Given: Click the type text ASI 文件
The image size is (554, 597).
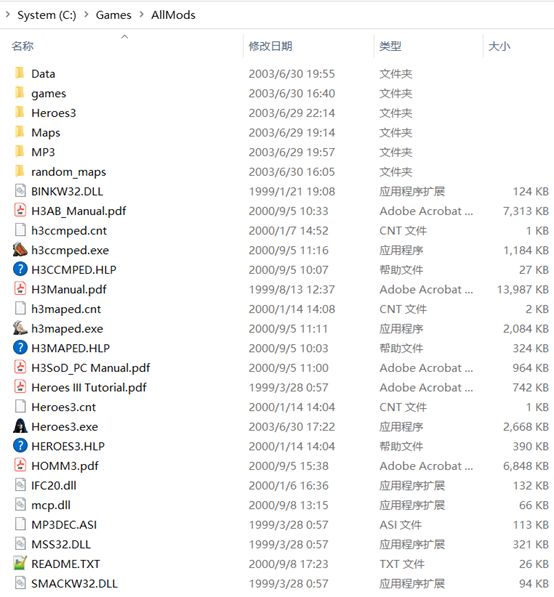Looking at the screenshot, I should (x=401, y=525).
